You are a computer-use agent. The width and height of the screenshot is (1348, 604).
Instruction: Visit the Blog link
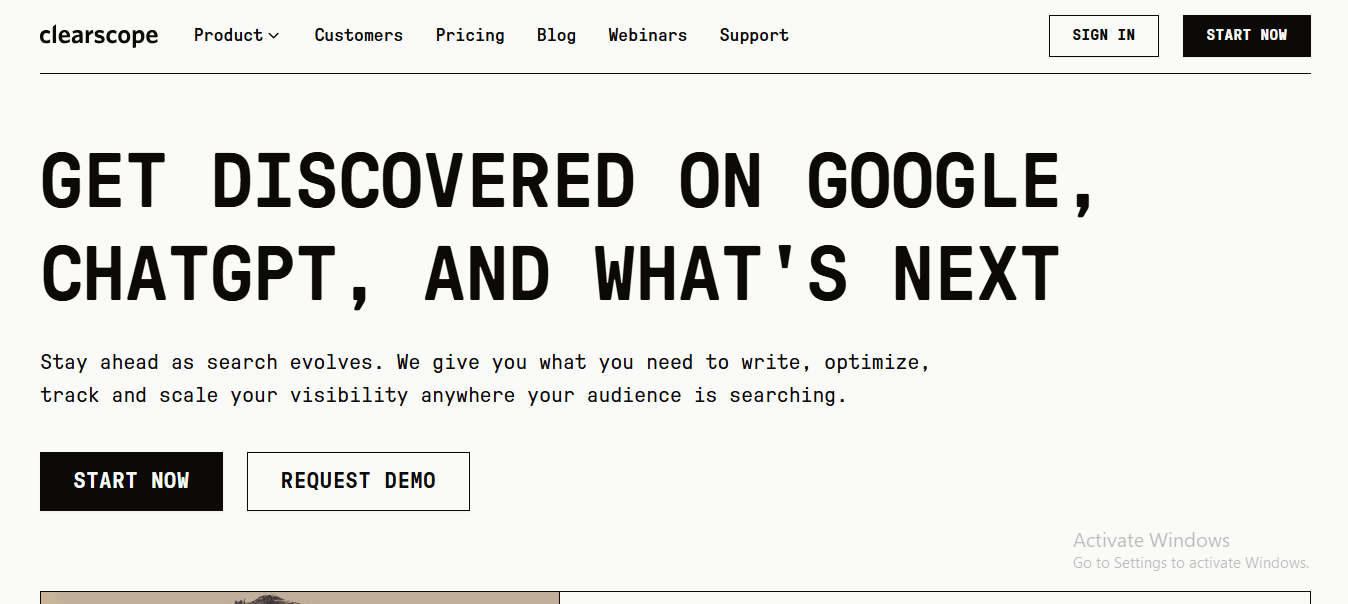tap(556, 36)
